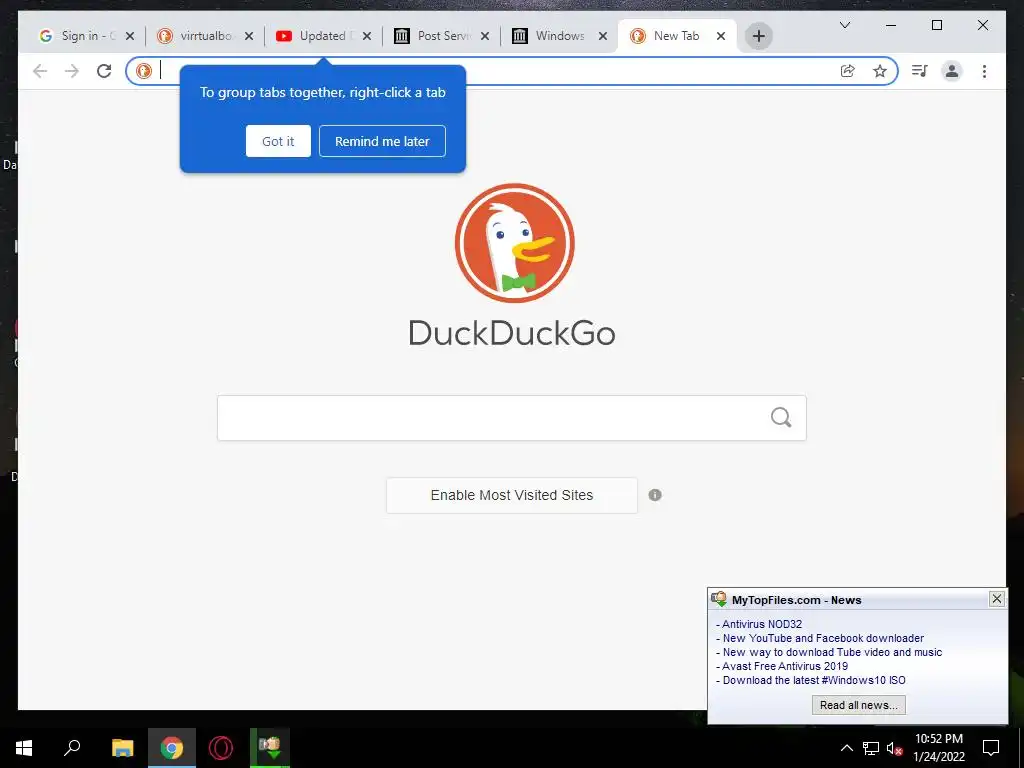This screenshot has height=768, width=1024.
Task: Open File Explorer from taskbar
Action: [x=122, y=748]
